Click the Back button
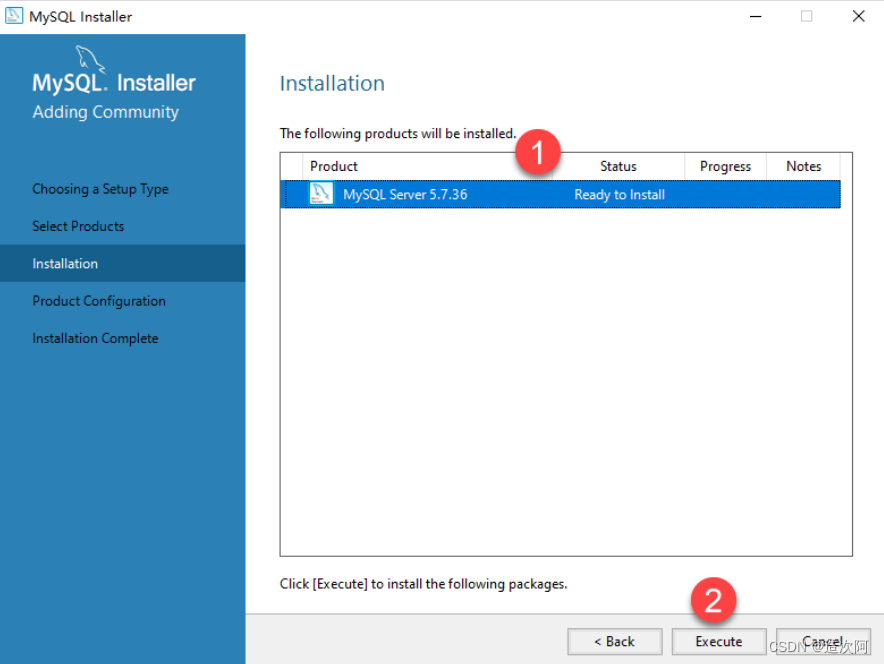884x664 pixels. click(x=615, y=641)
